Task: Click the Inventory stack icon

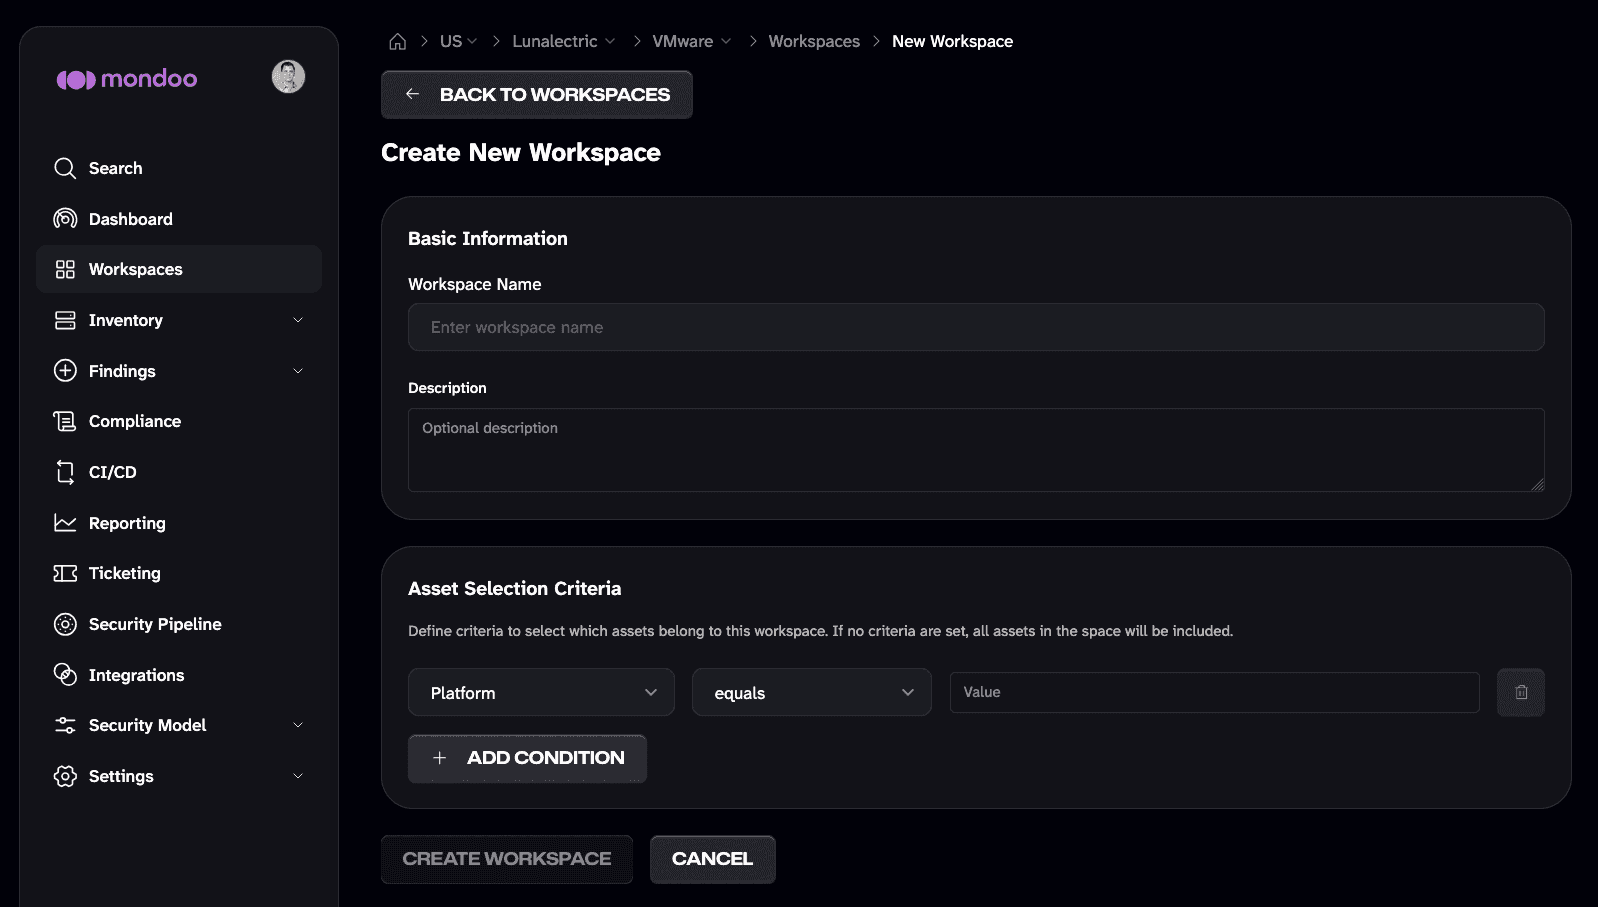Action: pos(65,320)
